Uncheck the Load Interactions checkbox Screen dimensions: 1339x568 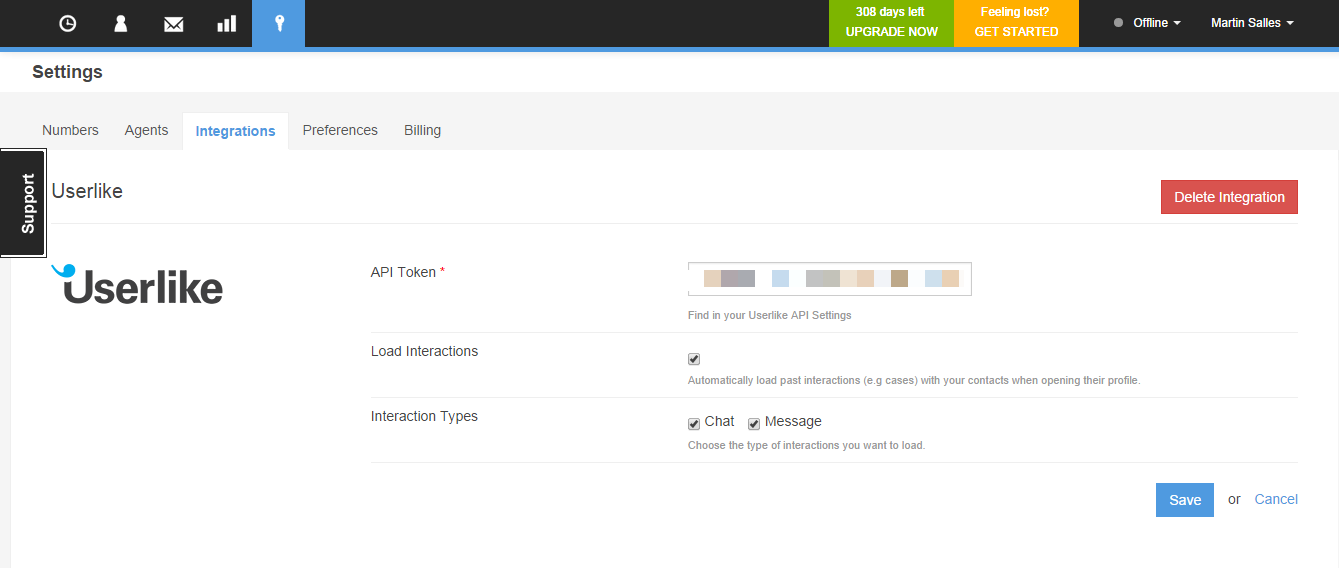coord(694,359)
